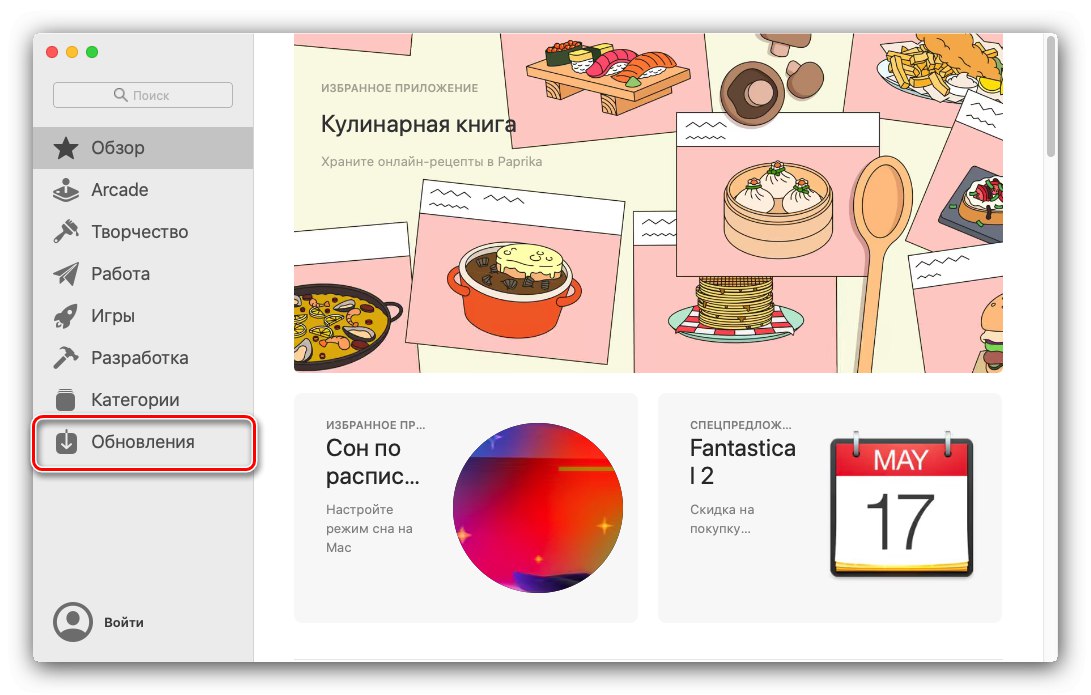Select the Работа paper-plane icon
Screen dimensions: 1091x695
(66, 273)
